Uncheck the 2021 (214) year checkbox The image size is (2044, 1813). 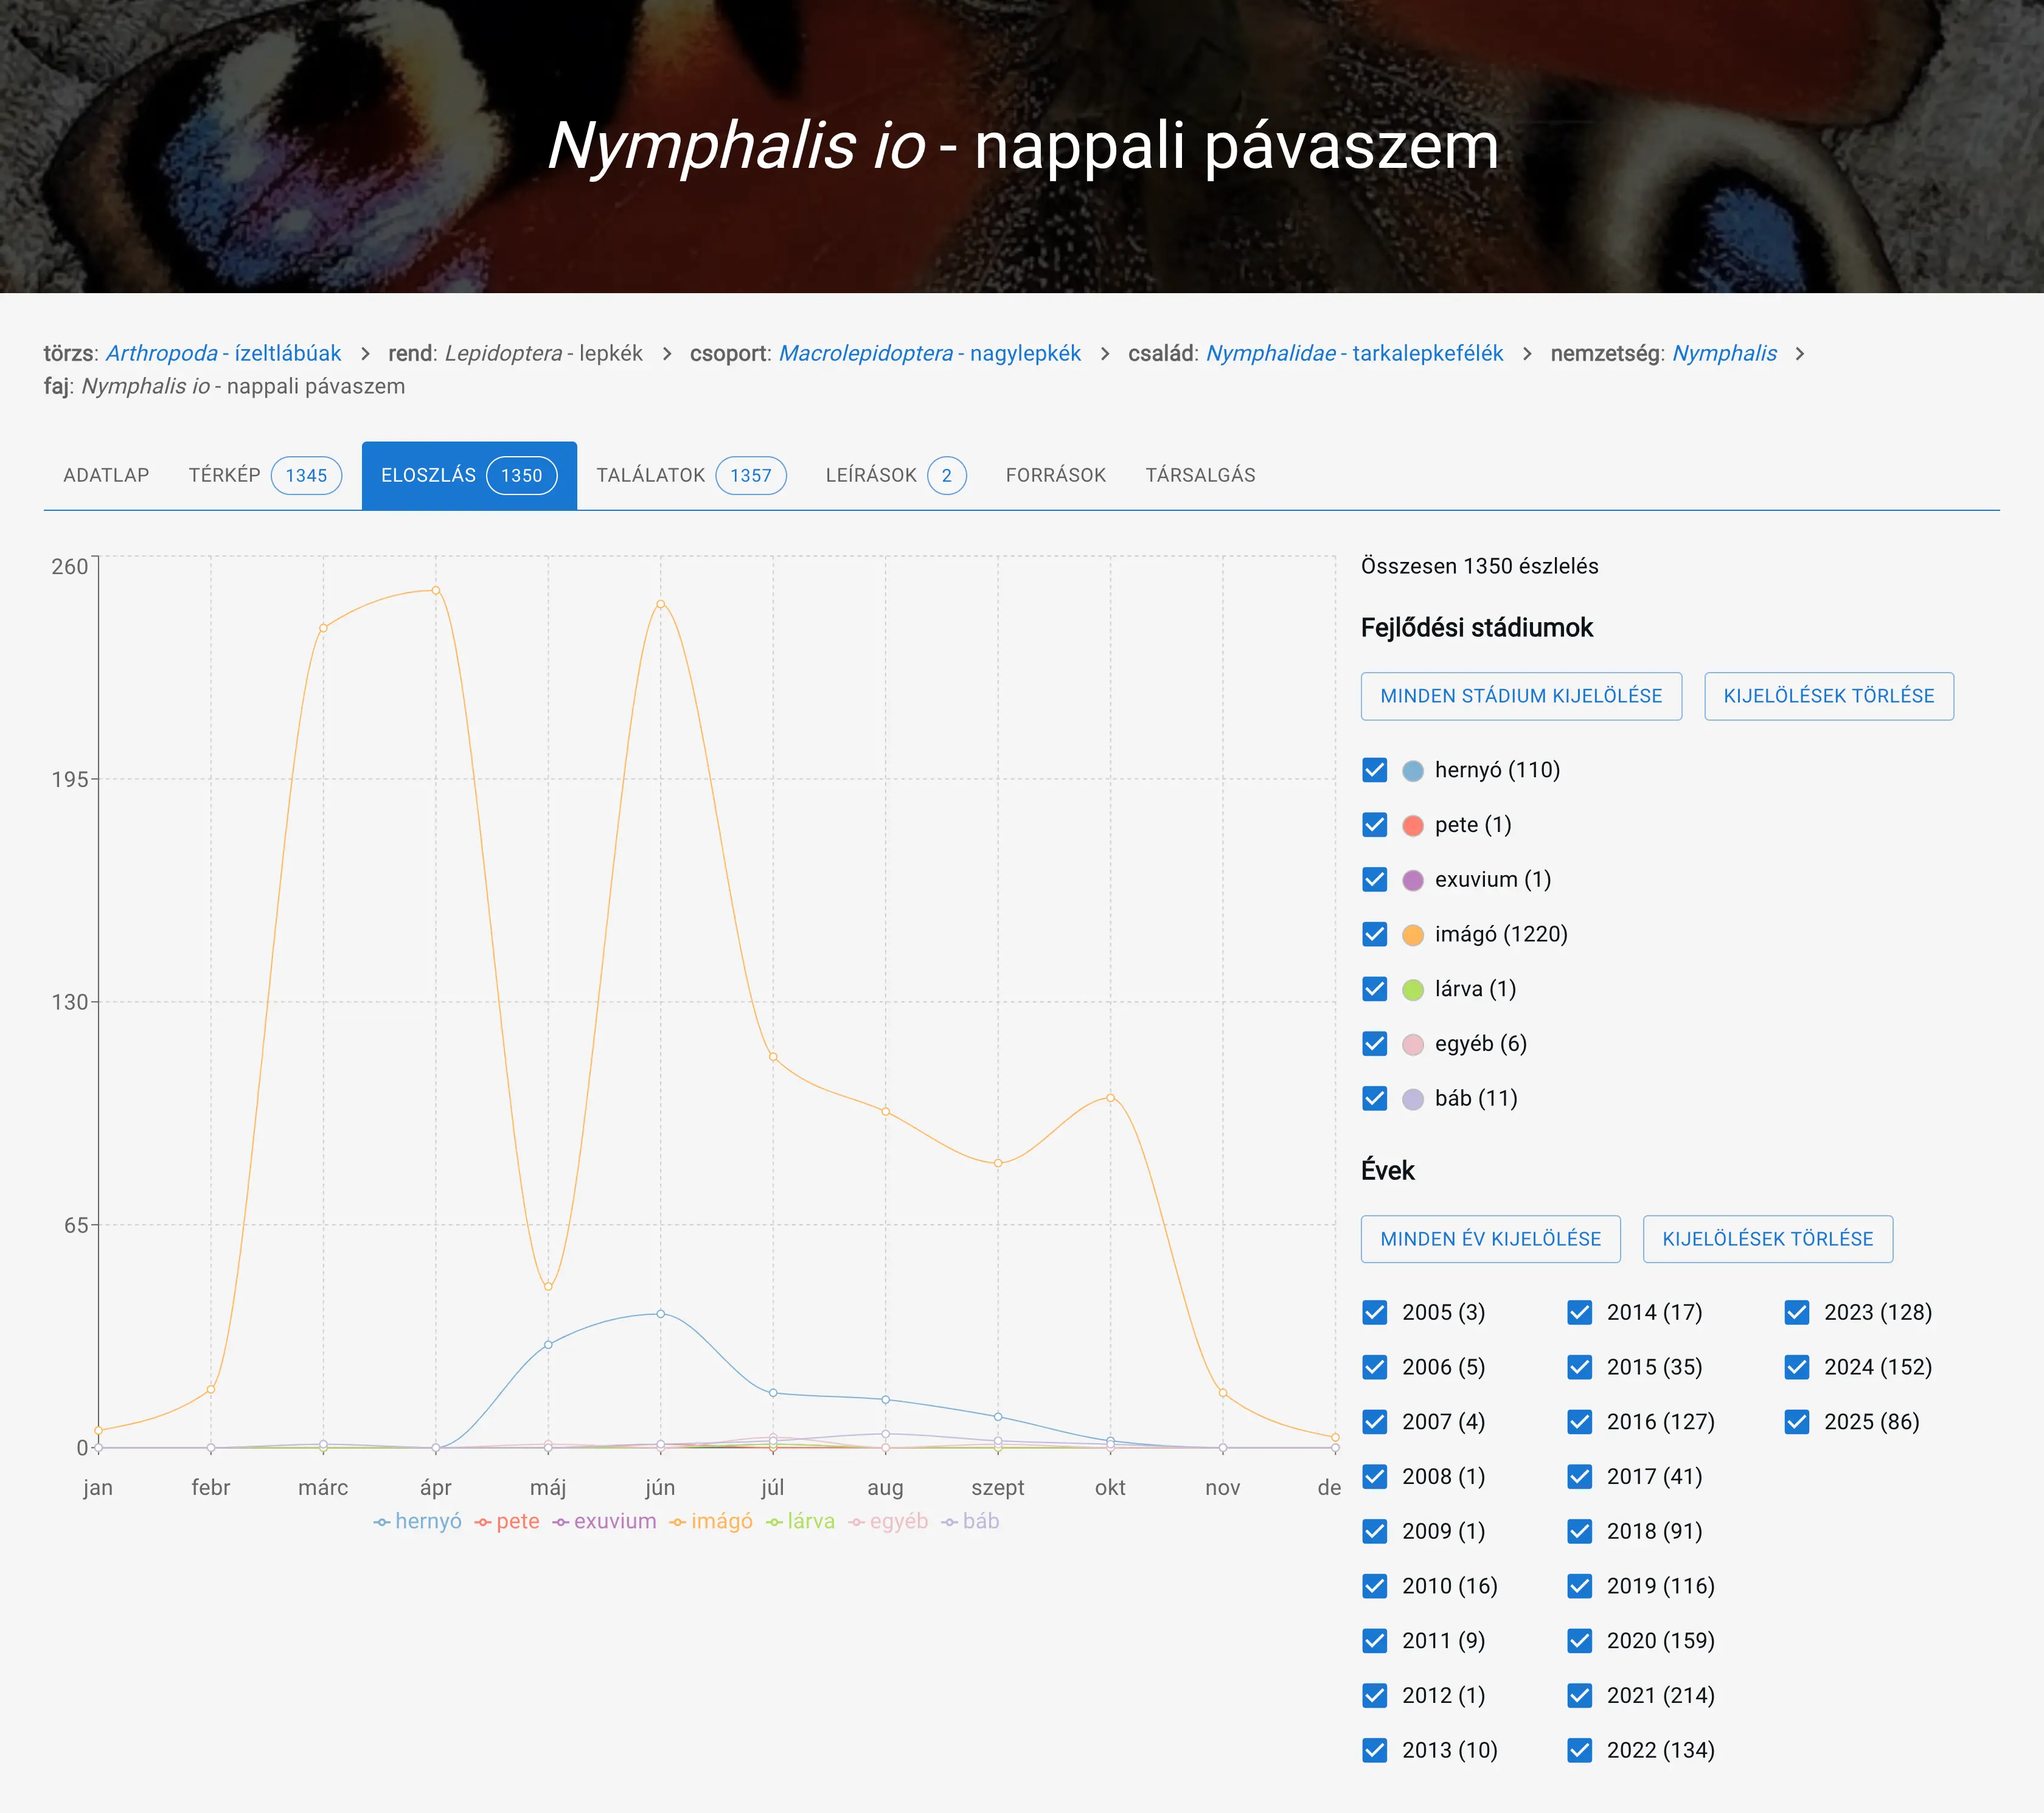click(1579, 1695)
